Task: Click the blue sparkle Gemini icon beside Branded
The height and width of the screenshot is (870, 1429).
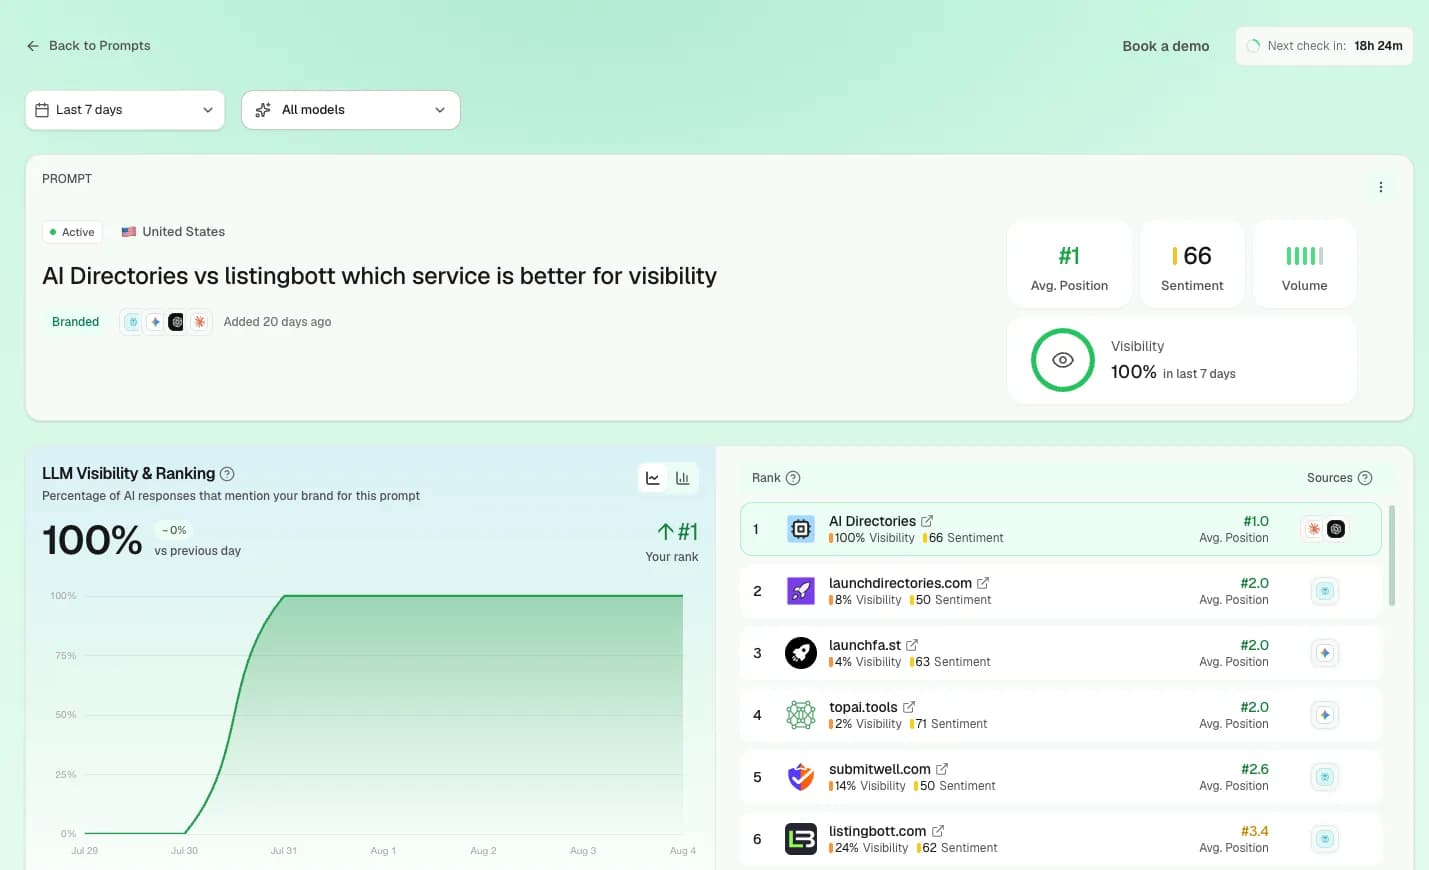Action: 155,322
